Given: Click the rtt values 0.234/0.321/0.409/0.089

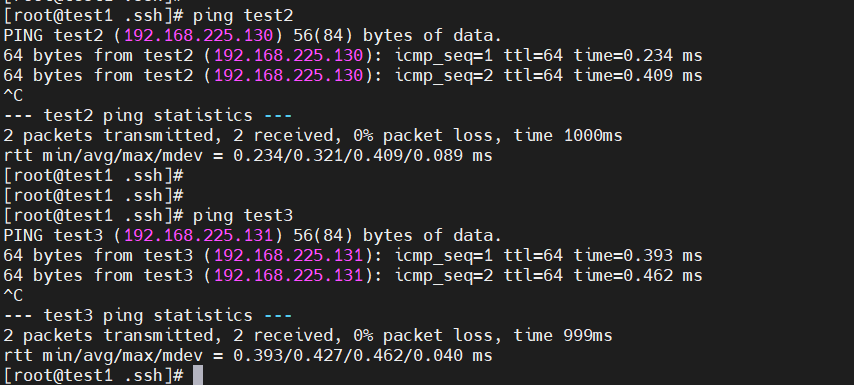Looking at the screenshot, I should pos(347,156).
